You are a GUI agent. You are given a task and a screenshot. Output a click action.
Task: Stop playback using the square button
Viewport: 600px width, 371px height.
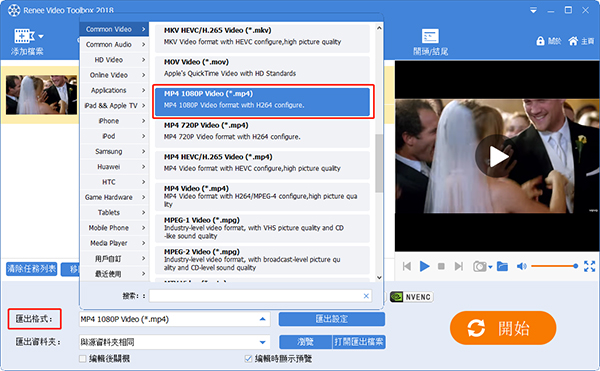(441, 266)
